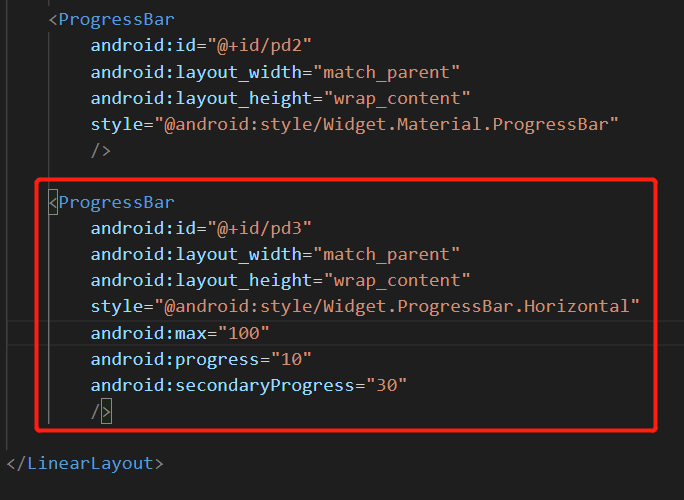
Task: Click the first ProgressBar tag name
Action: pos(116,20)
